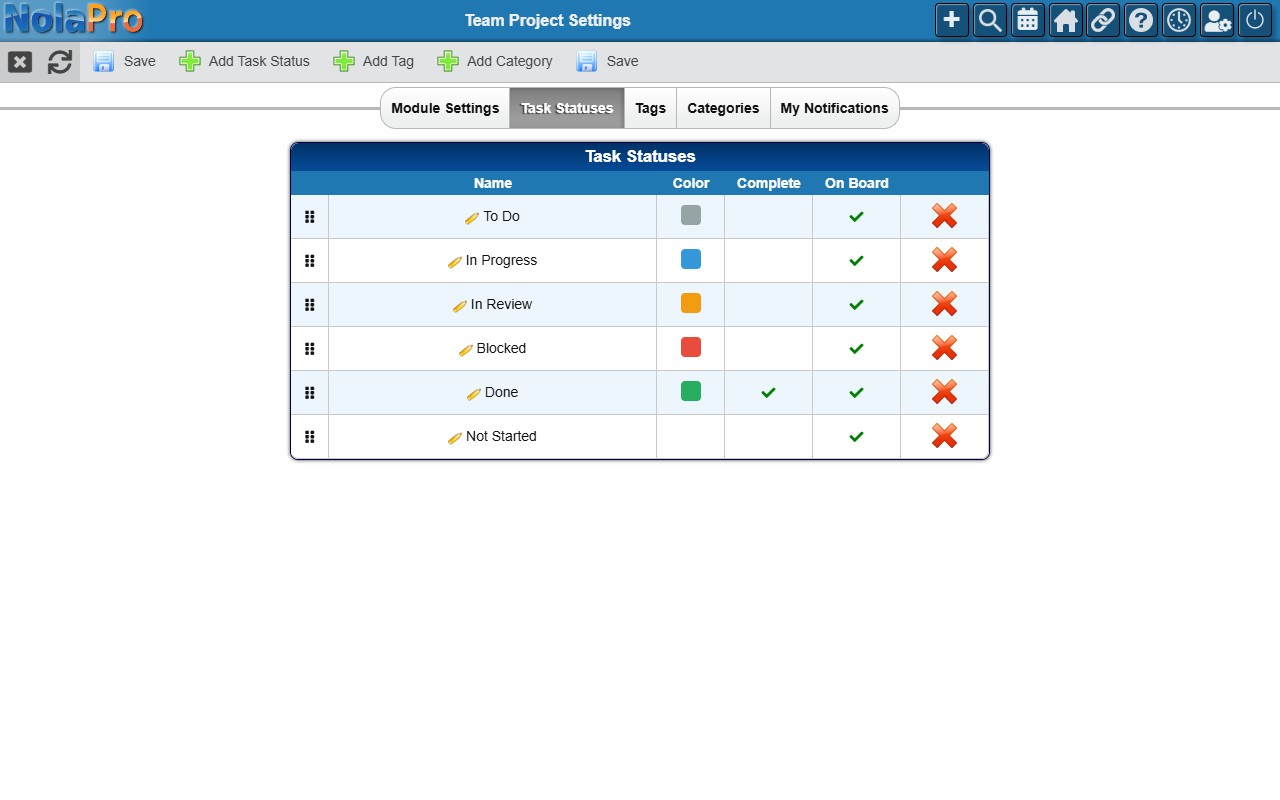The height and width of the screenshot is (800, 1280).
Task: Edit In Progress status via pencil icon
Action: click(x=455, y=262)
